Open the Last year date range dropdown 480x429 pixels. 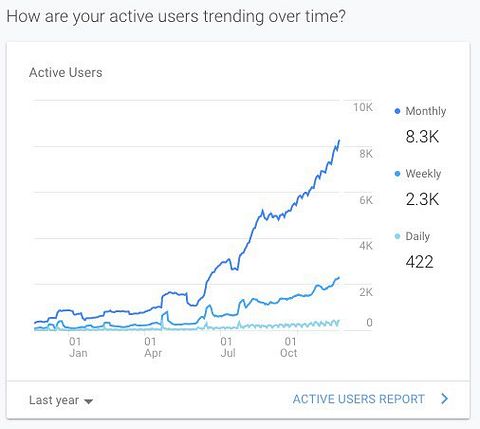coord(61,400)
